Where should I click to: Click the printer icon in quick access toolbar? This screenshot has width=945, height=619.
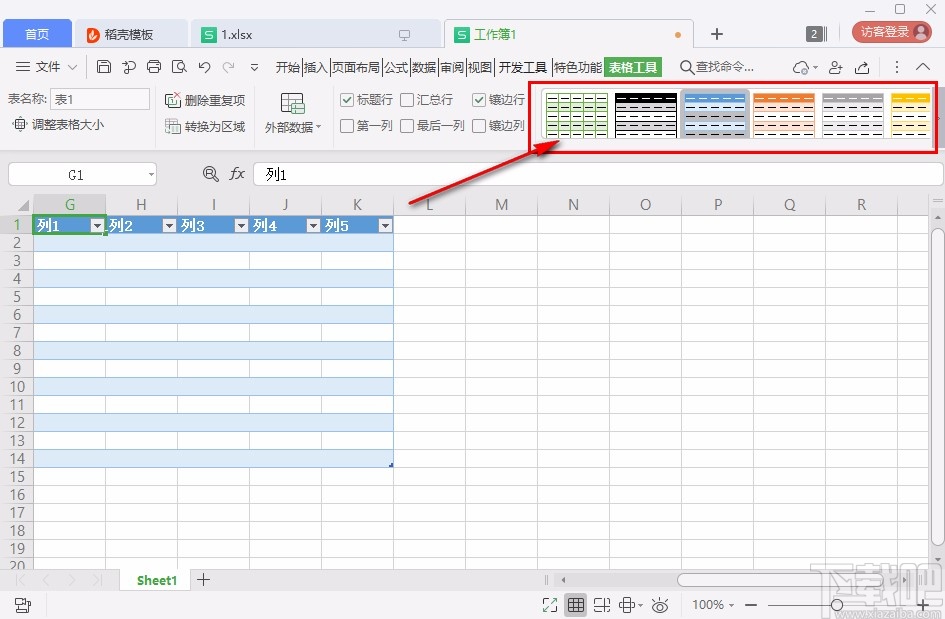tap(153, 66)
